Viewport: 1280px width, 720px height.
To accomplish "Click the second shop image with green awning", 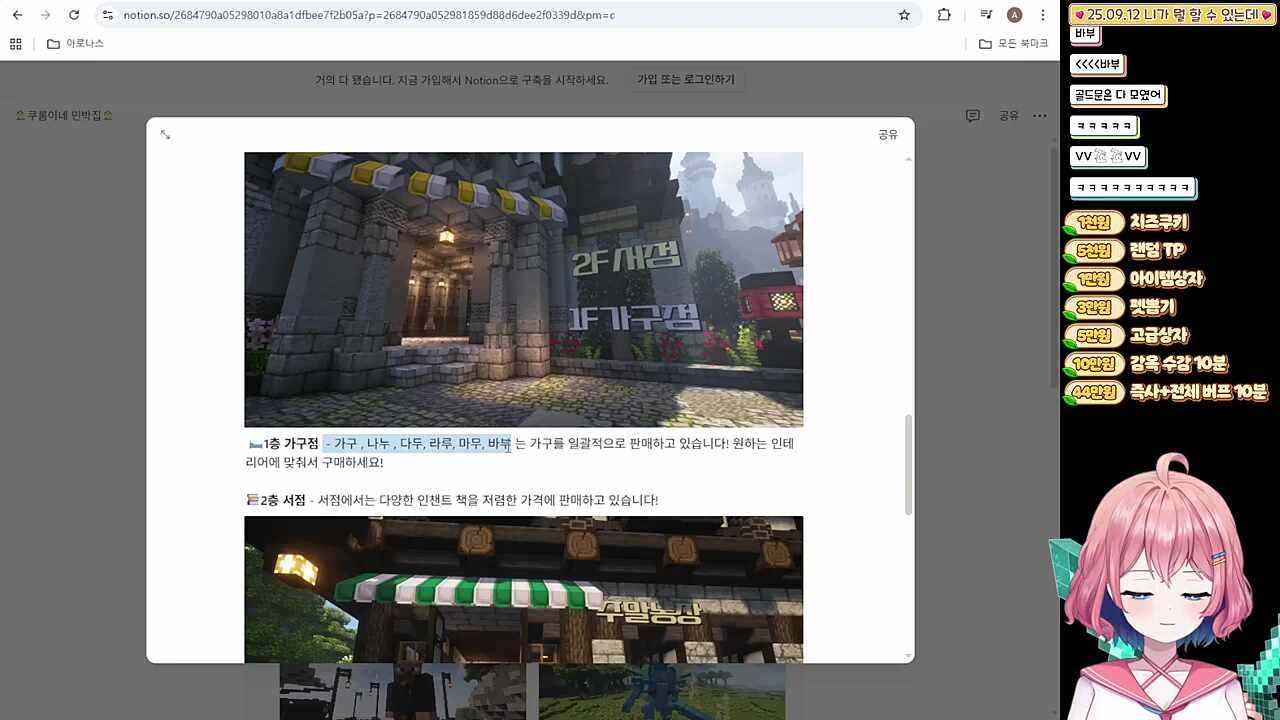I will pyautogui.click(x=523, y=589).
